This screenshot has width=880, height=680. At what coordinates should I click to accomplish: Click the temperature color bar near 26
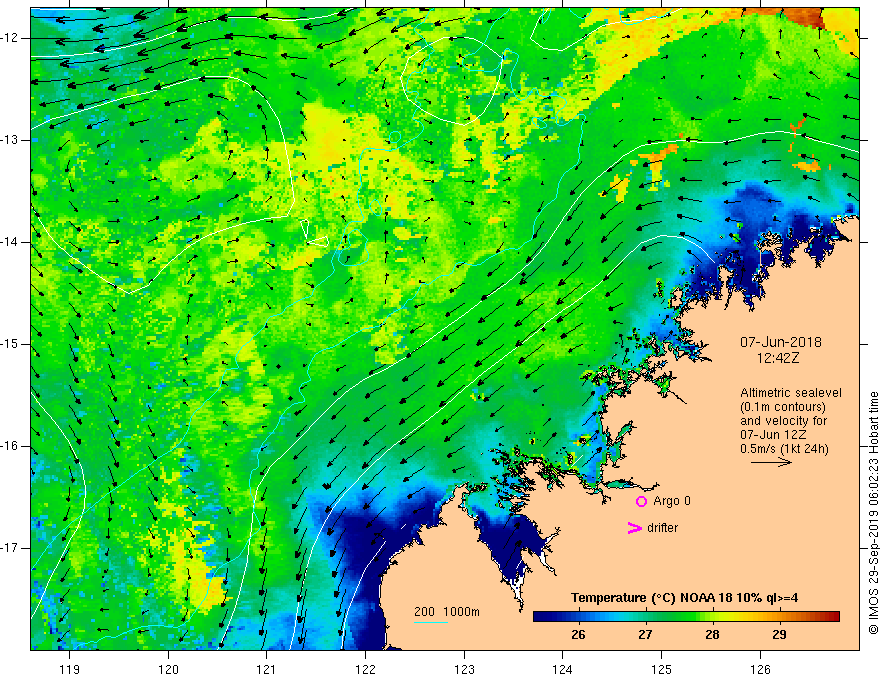tap(578, 617)
